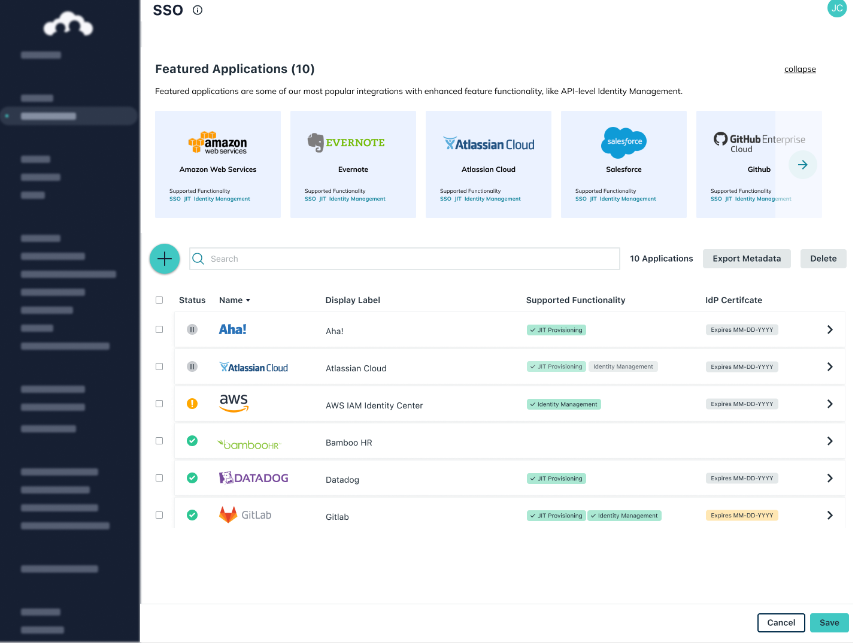Click the Atlassian Cloud logo in the table
Screen dimensions: 853x643
(x=254, y=367)
